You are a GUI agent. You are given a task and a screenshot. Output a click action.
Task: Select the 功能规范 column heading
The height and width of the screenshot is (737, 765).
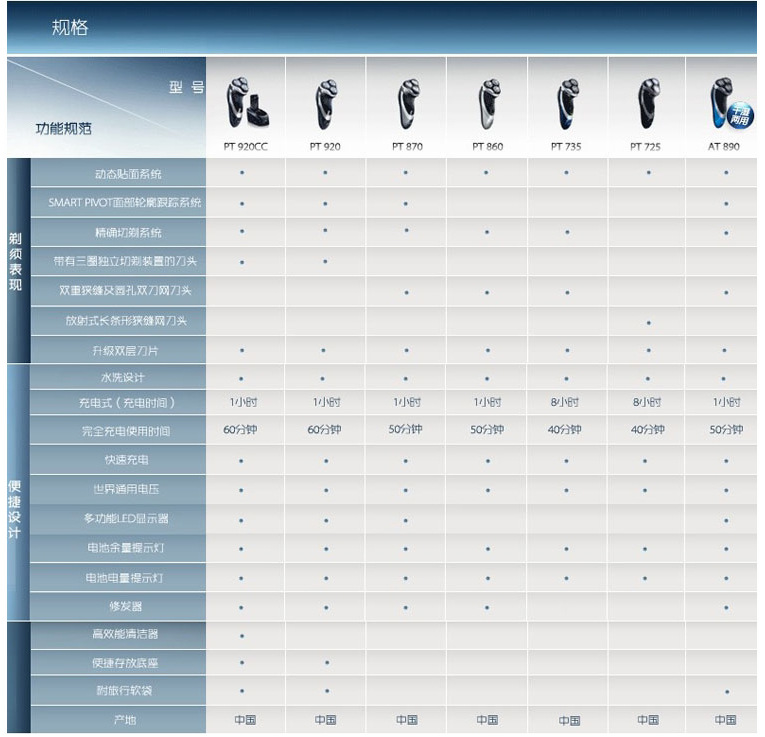64,129
